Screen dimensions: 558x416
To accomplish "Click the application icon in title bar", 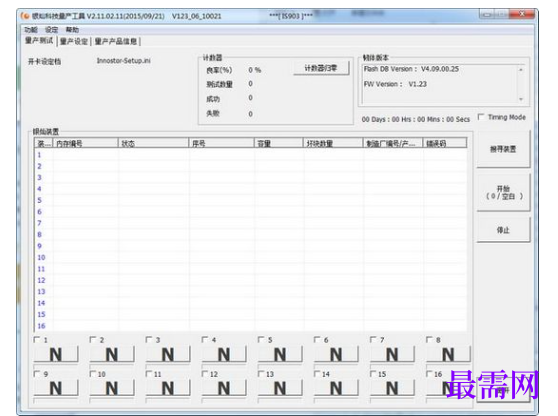I will 25,16.
